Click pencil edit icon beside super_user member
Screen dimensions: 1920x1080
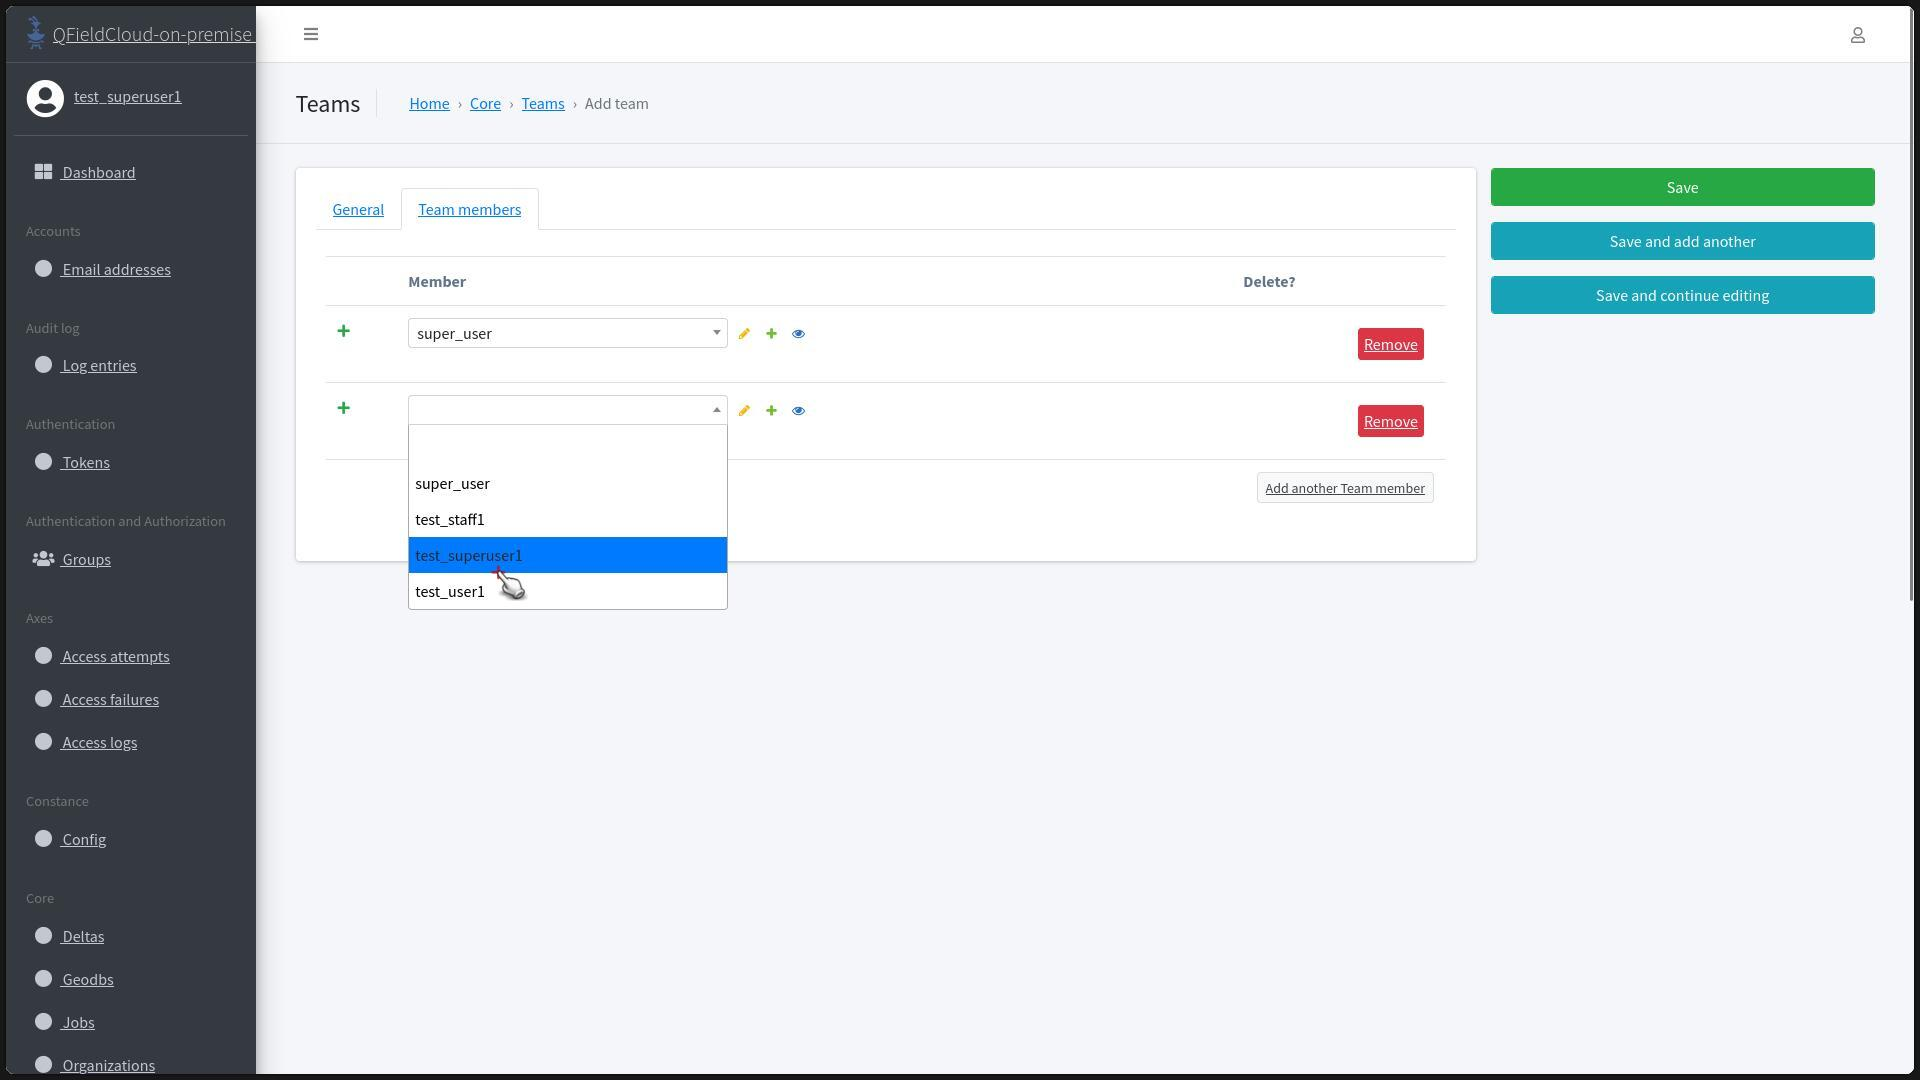(x=744, y=334)
